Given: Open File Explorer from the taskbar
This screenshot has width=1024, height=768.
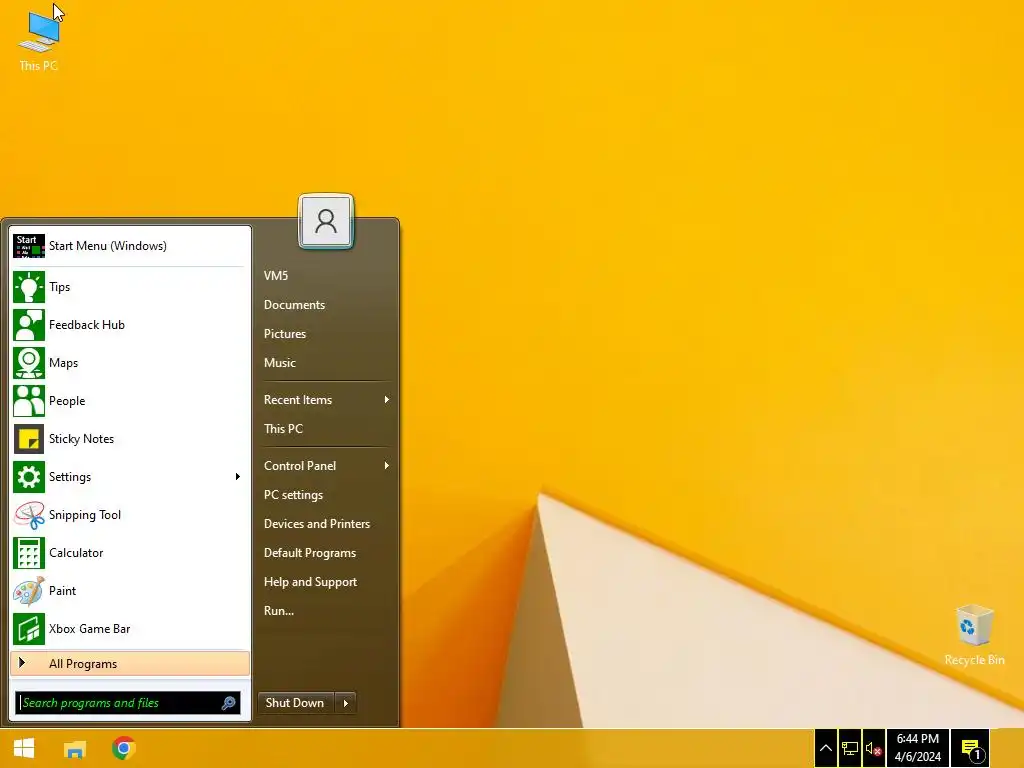Looking at the screenshot, I should [x=74, y=748].
